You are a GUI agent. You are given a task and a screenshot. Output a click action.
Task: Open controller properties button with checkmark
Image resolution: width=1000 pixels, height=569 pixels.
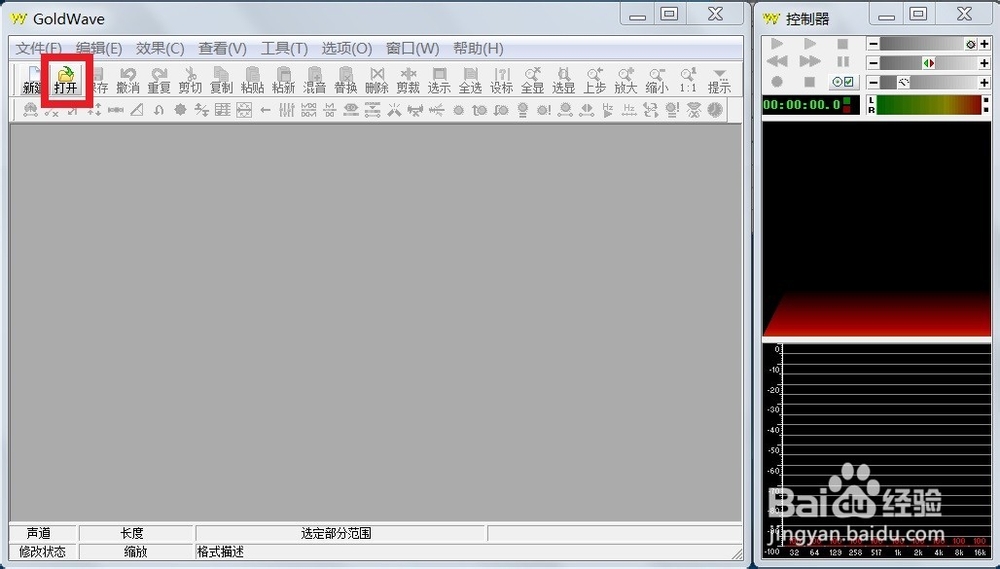844,82
